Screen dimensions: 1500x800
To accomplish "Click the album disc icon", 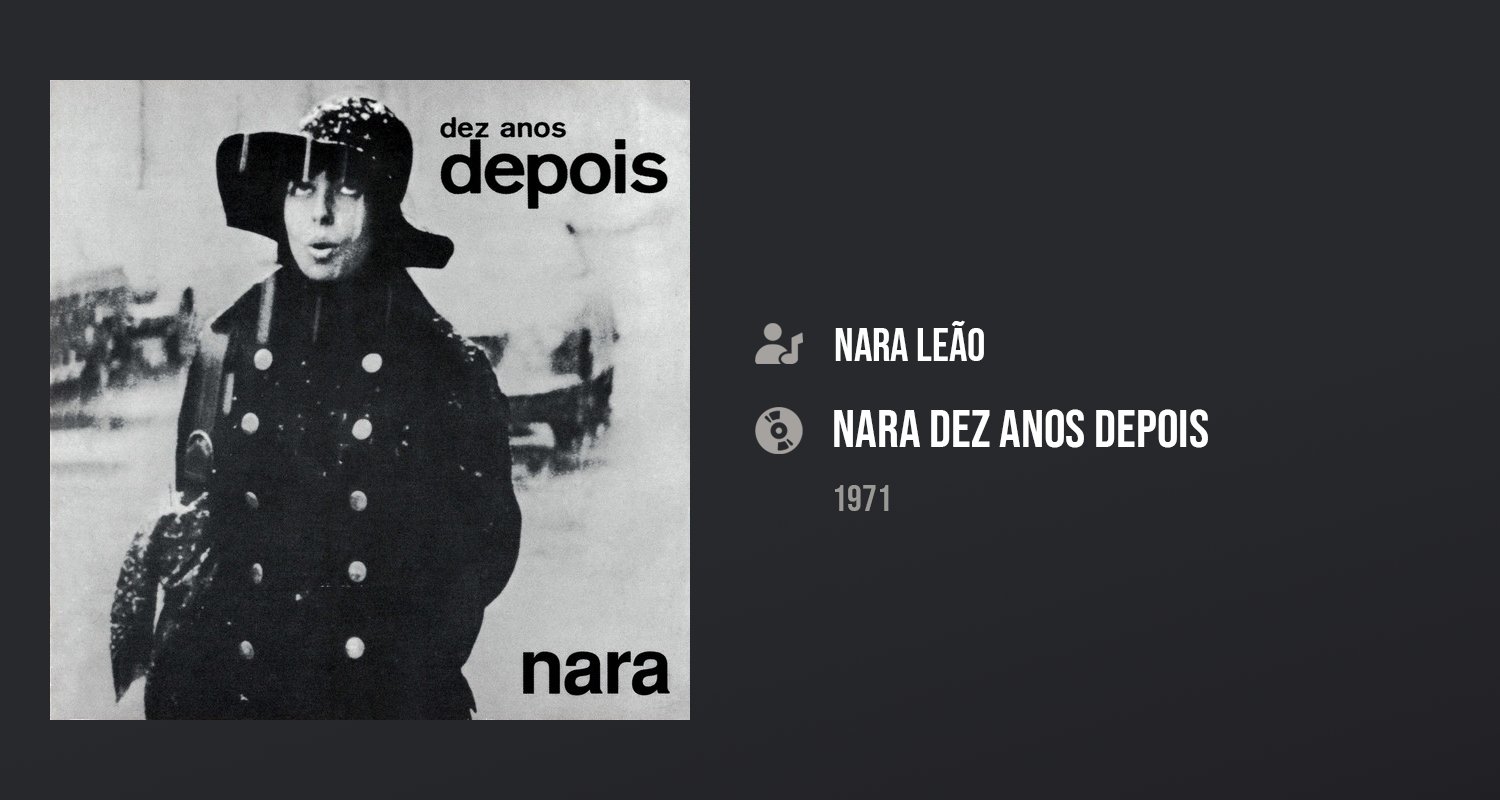I will pyautogui.click(x=779, y=430).
